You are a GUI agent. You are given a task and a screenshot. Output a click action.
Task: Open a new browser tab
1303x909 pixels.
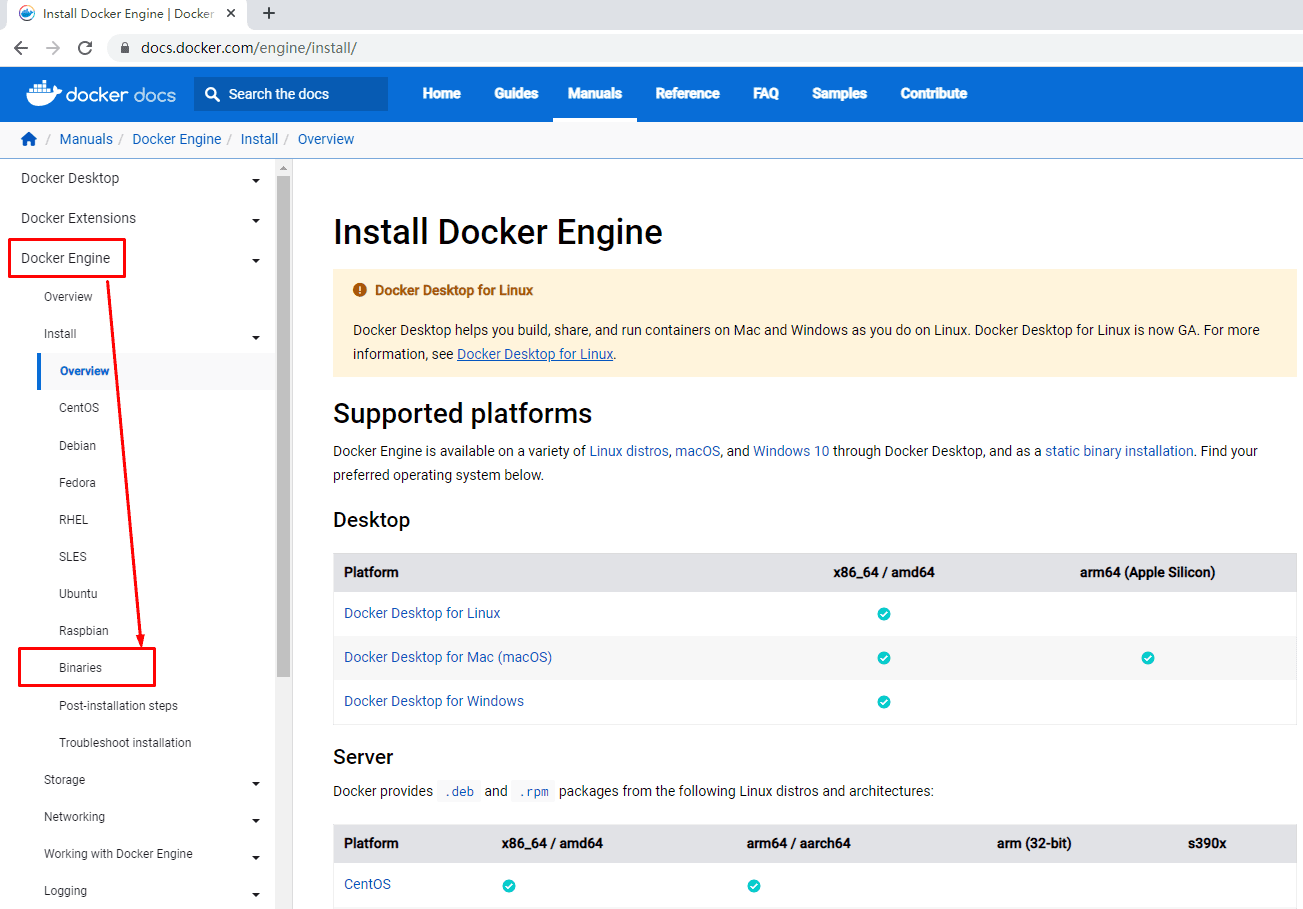tap(268, 14)
